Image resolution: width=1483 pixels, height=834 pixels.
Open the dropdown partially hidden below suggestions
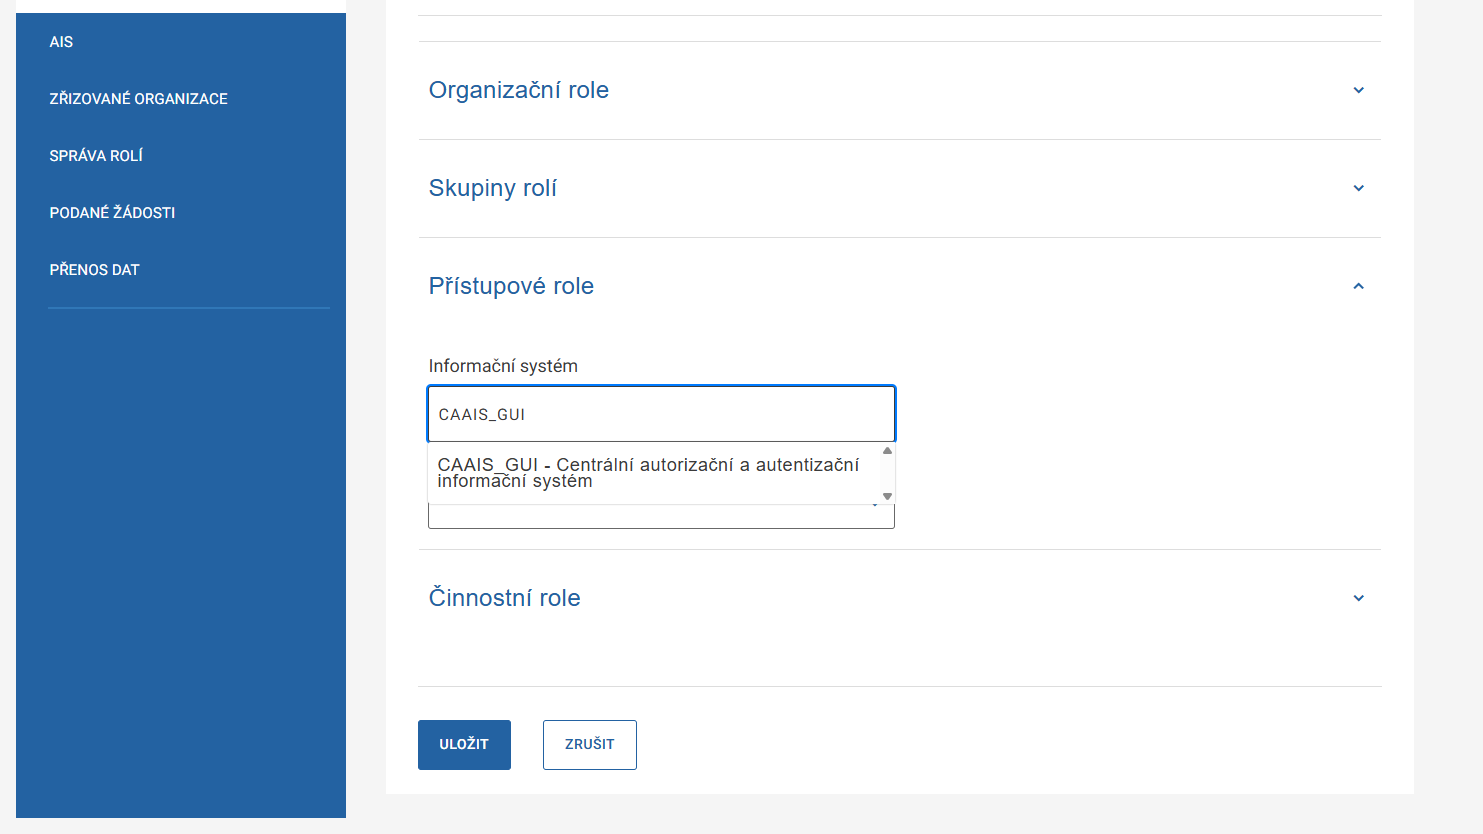coord(660,517)
